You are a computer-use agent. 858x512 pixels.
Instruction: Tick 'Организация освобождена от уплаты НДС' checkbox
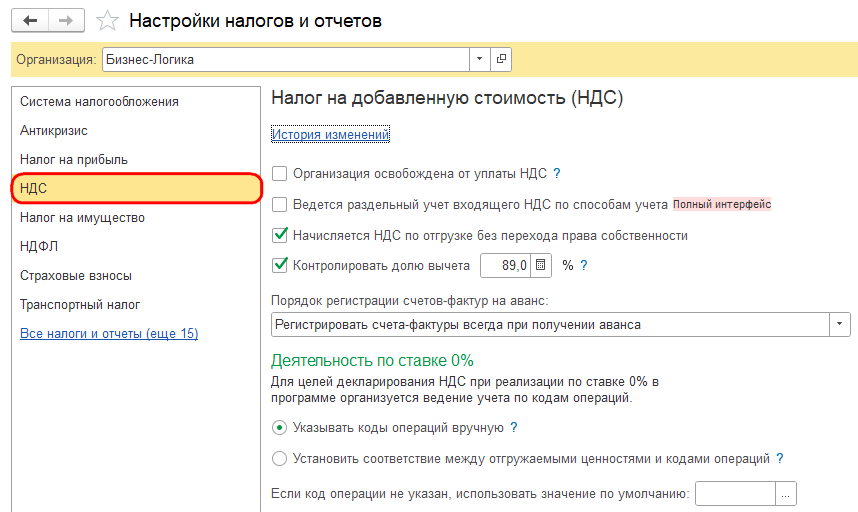pos(280,173)
